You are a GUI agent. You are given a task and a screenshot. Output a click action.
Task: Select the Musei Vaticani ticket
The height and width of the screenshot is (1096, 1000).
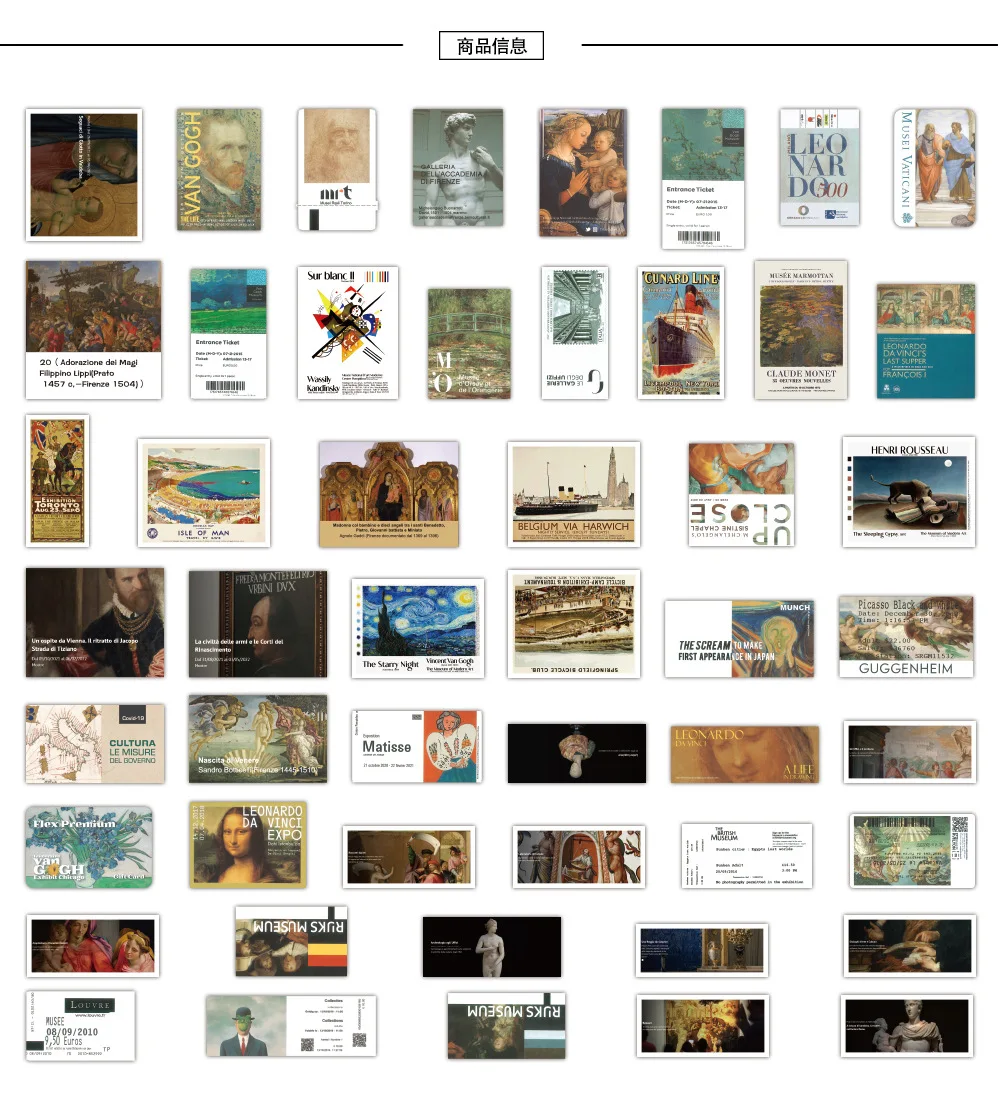(935, 168)
